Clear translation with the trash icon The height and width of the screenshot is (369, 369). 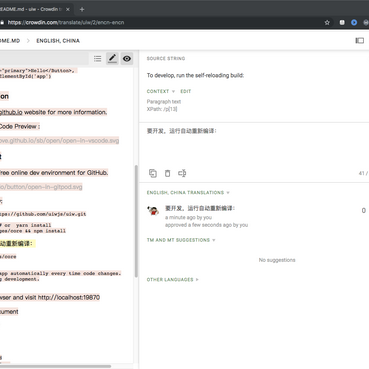(x=167, y=173)
